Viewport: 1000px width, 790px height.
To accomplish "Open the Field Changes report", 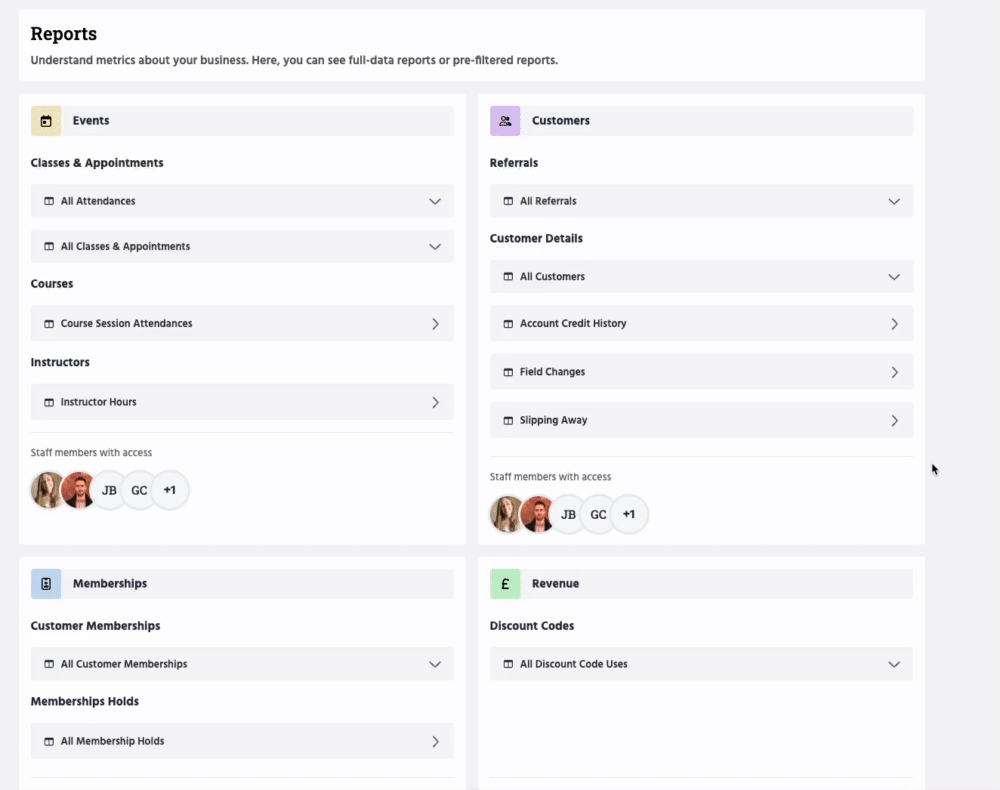I will tap(700, 372).
